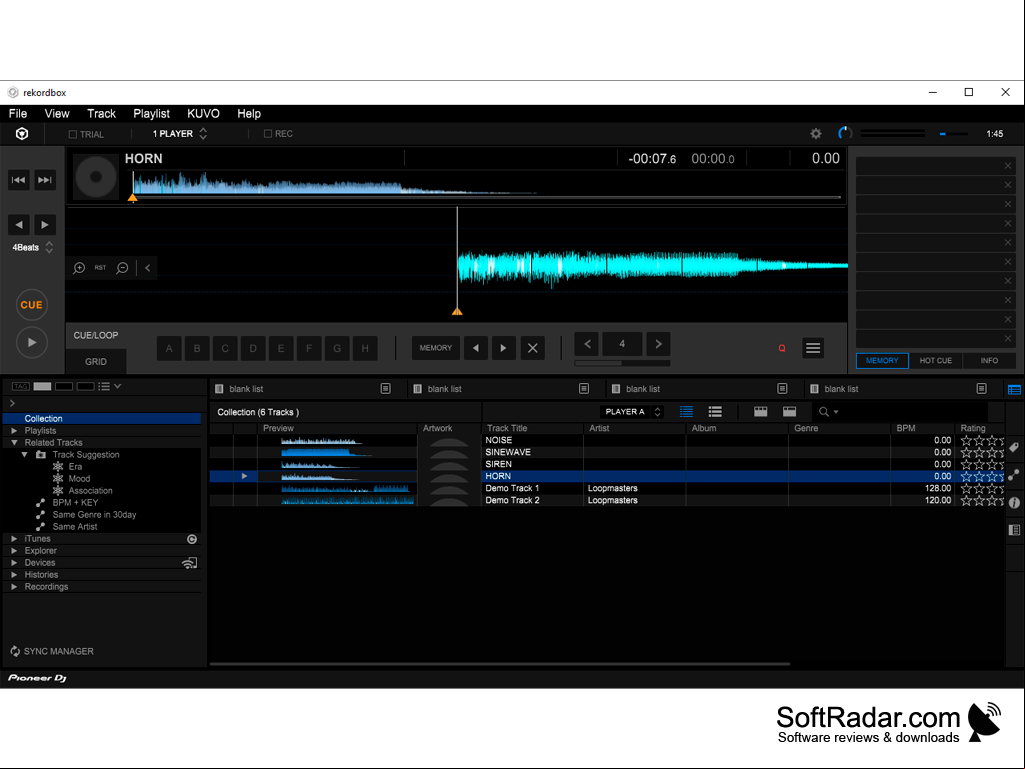
Task: Expand the iTunes node
Action: click(14, 539)
